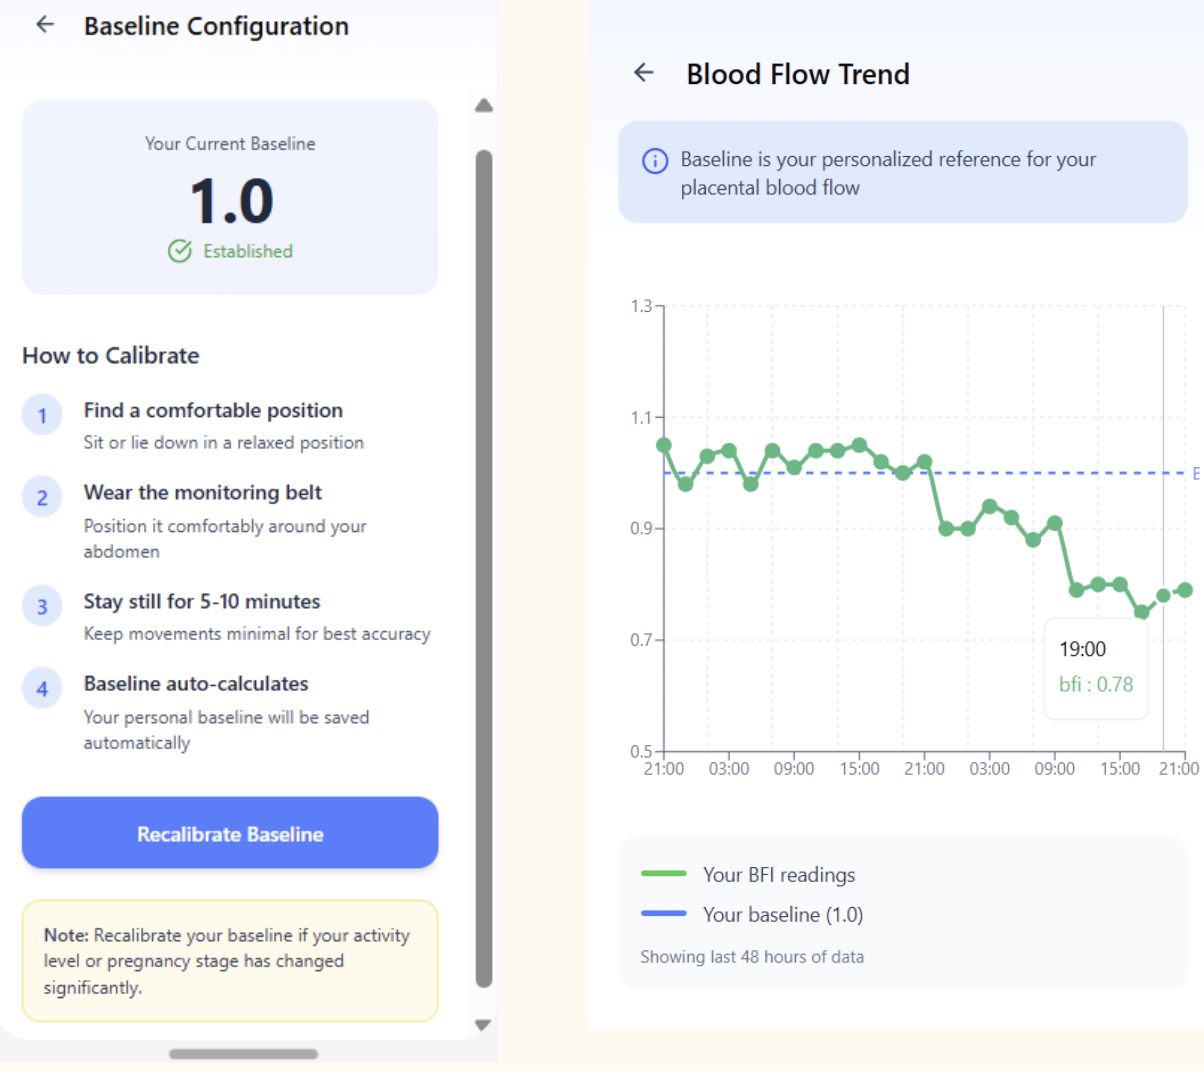Click the Established green checkmark icon
1204x1071 pixels.
tap(180, 251)
